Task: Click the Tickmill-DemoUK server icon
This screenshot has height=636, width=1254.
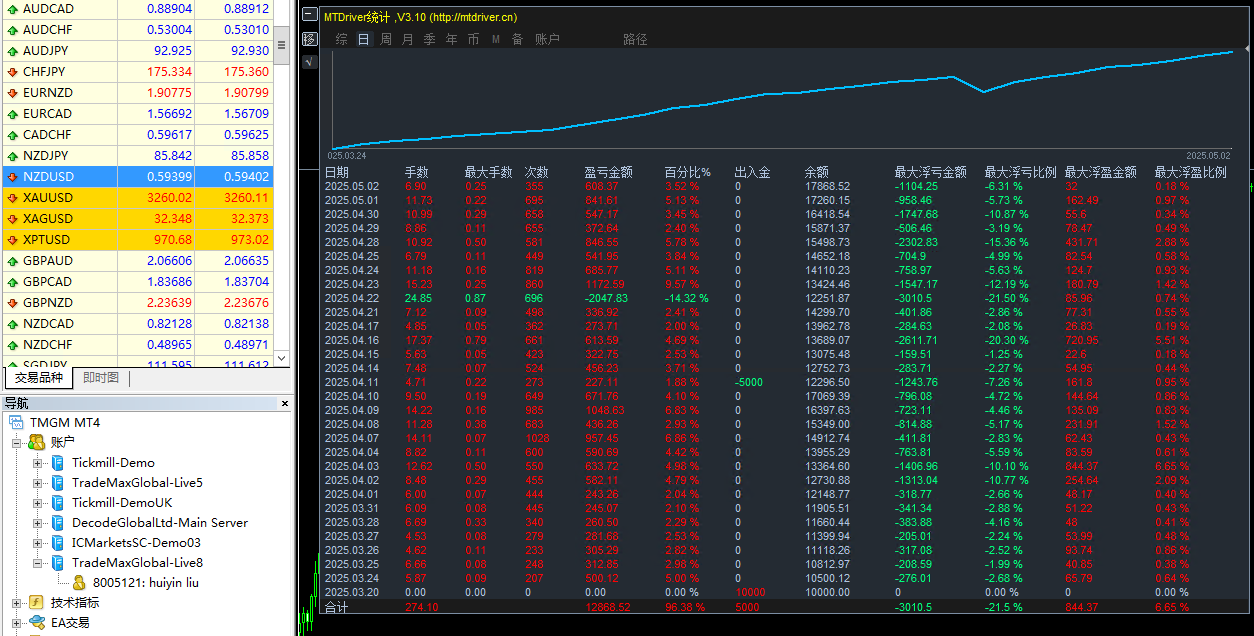Action: point(57,502)
